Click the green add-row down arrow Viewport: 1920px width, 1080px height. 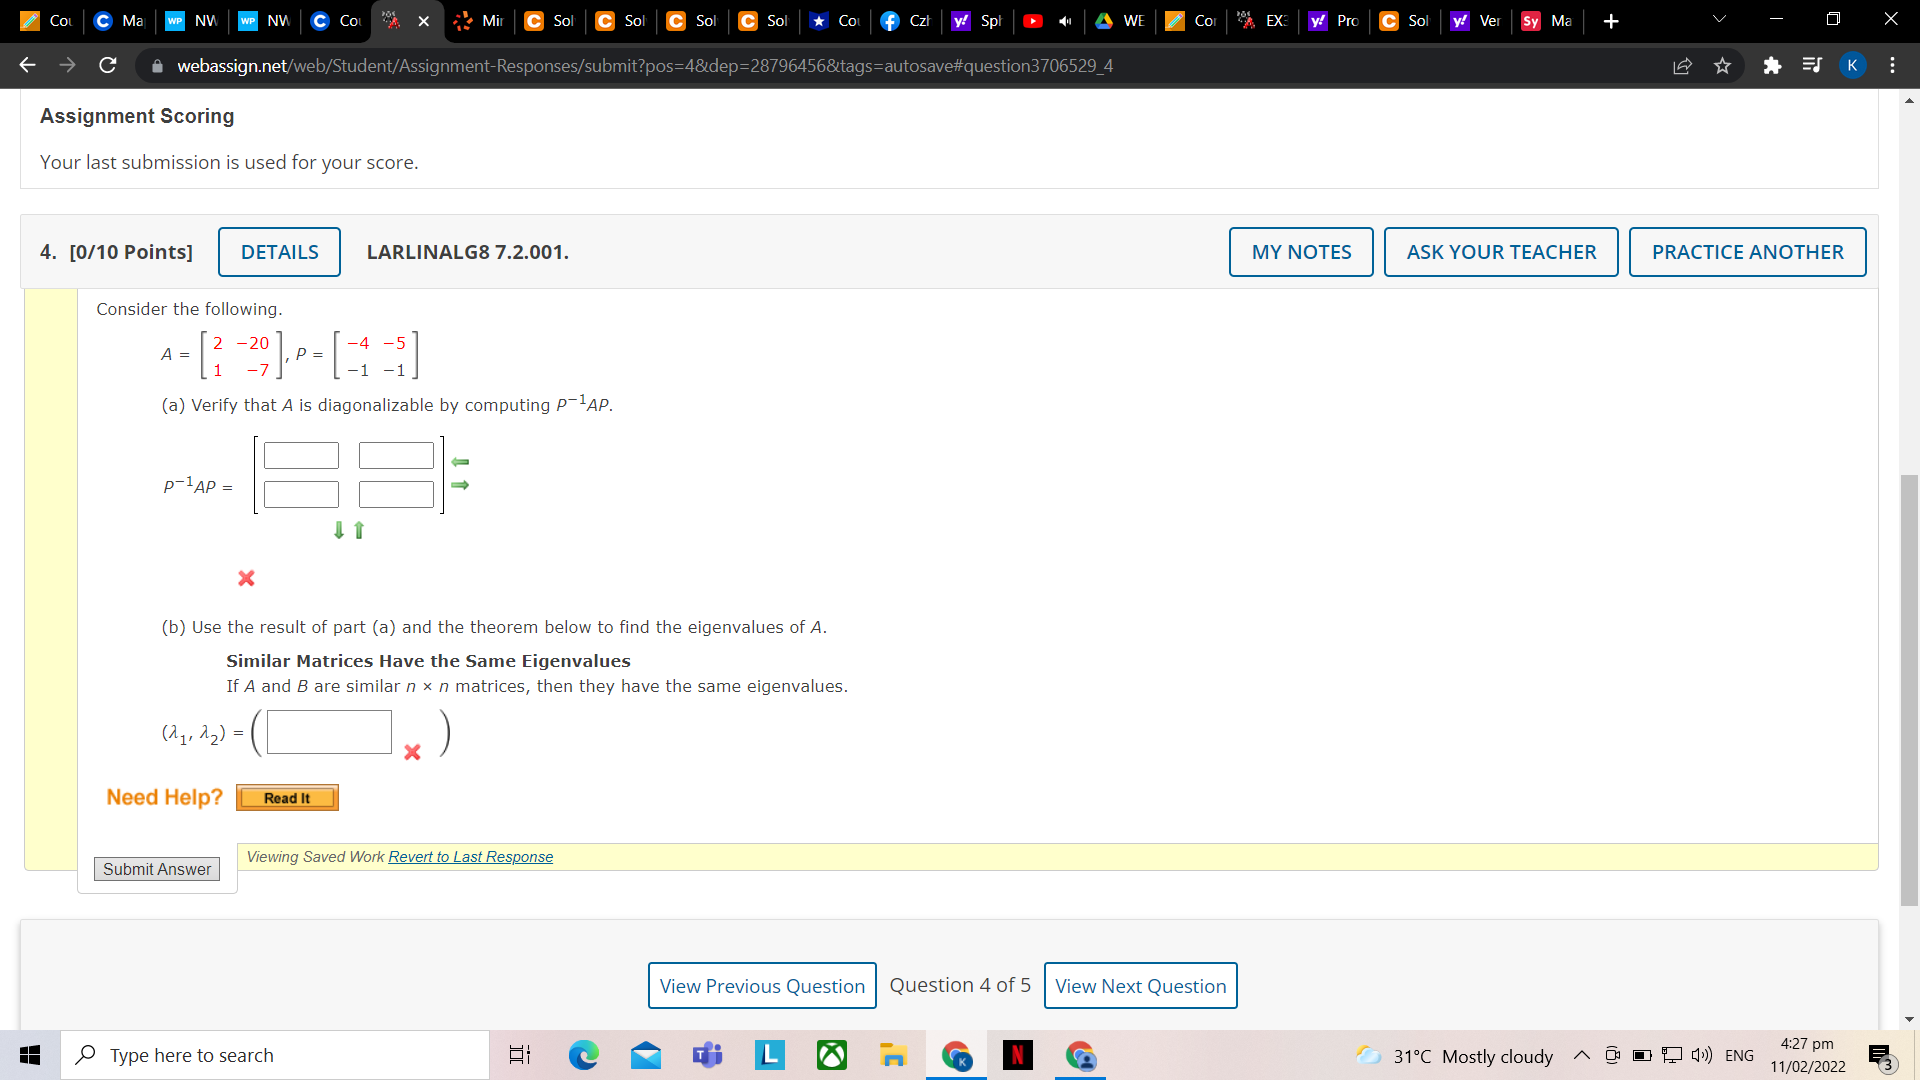coord(339,530)
